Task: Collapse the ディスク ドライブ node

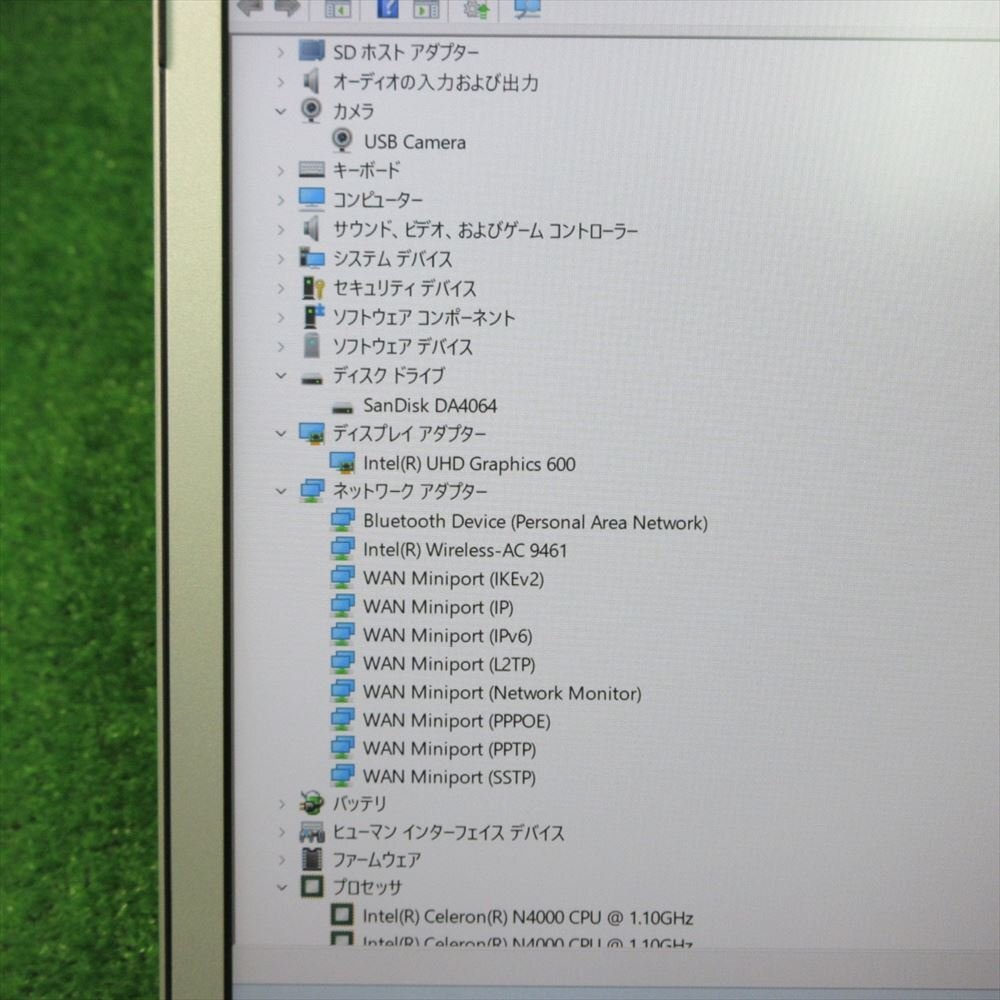Action: click(x=280, y=375)
